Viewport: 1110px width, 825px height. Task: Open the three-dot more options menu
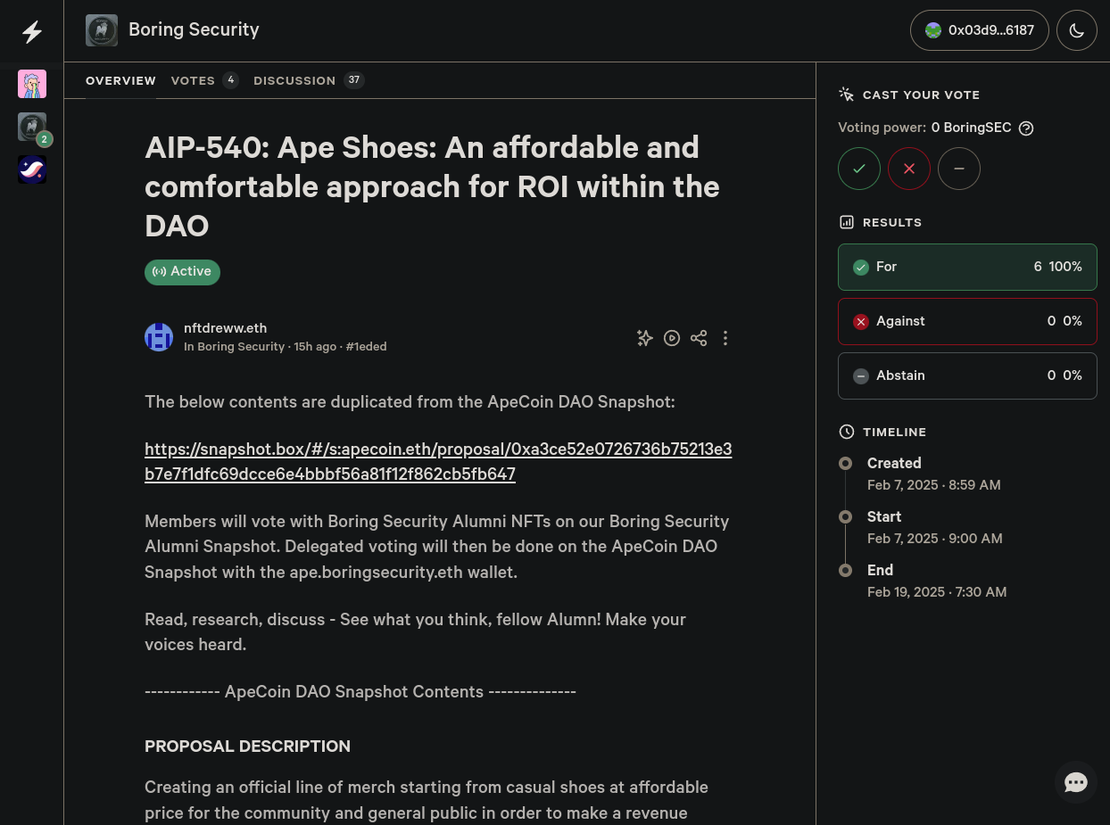click(725, 338)
